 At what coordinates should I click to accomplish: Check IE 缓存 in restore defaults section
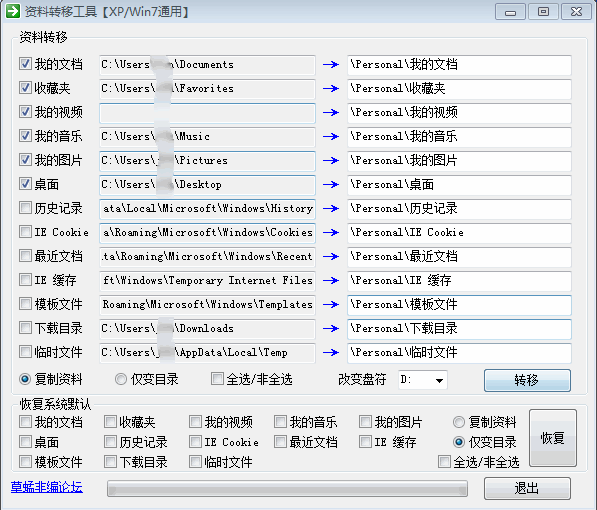(365, 442)
